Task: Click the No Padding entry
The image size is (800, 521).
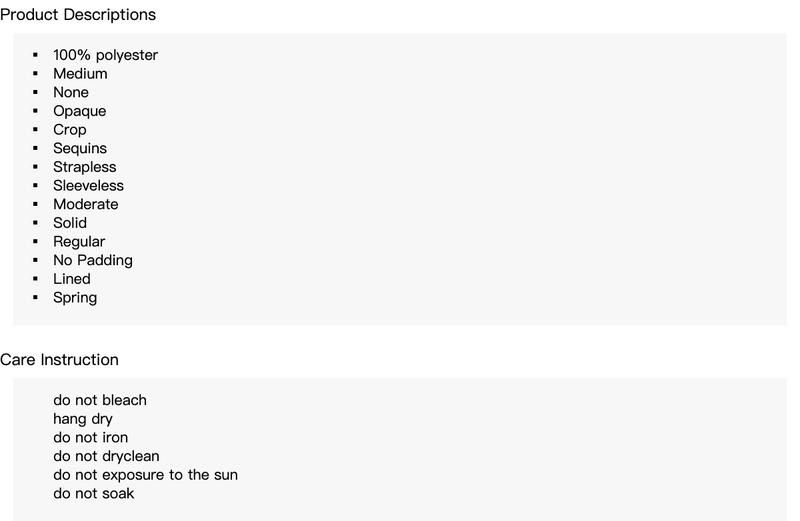Action: coord(93,260)
